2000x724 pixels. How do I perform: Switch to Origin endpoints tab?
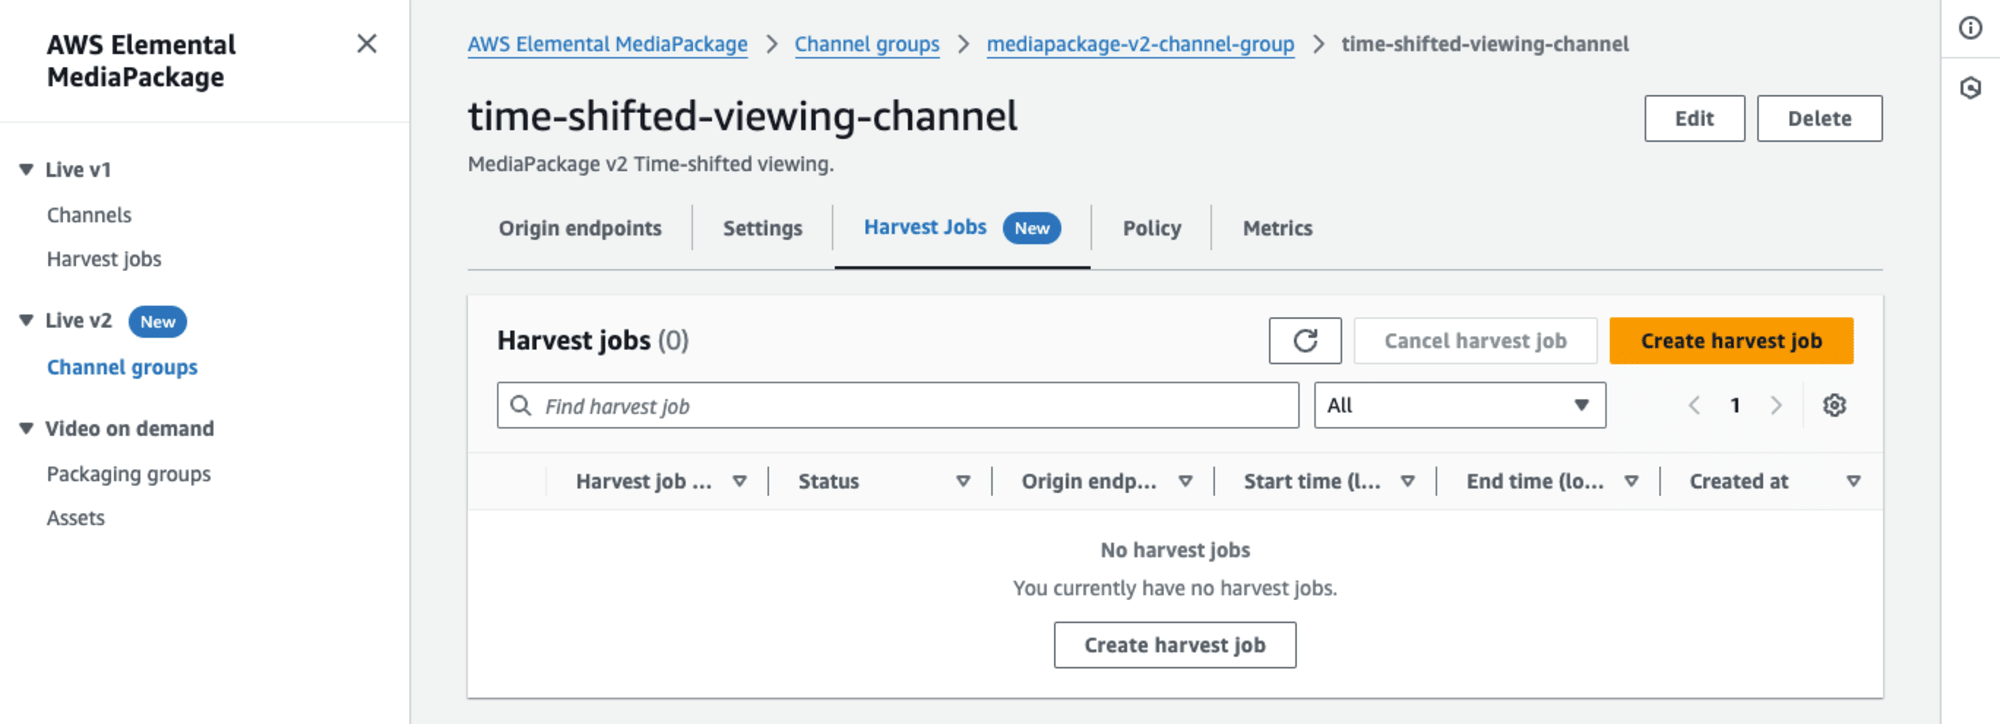(x=580, y=228)
